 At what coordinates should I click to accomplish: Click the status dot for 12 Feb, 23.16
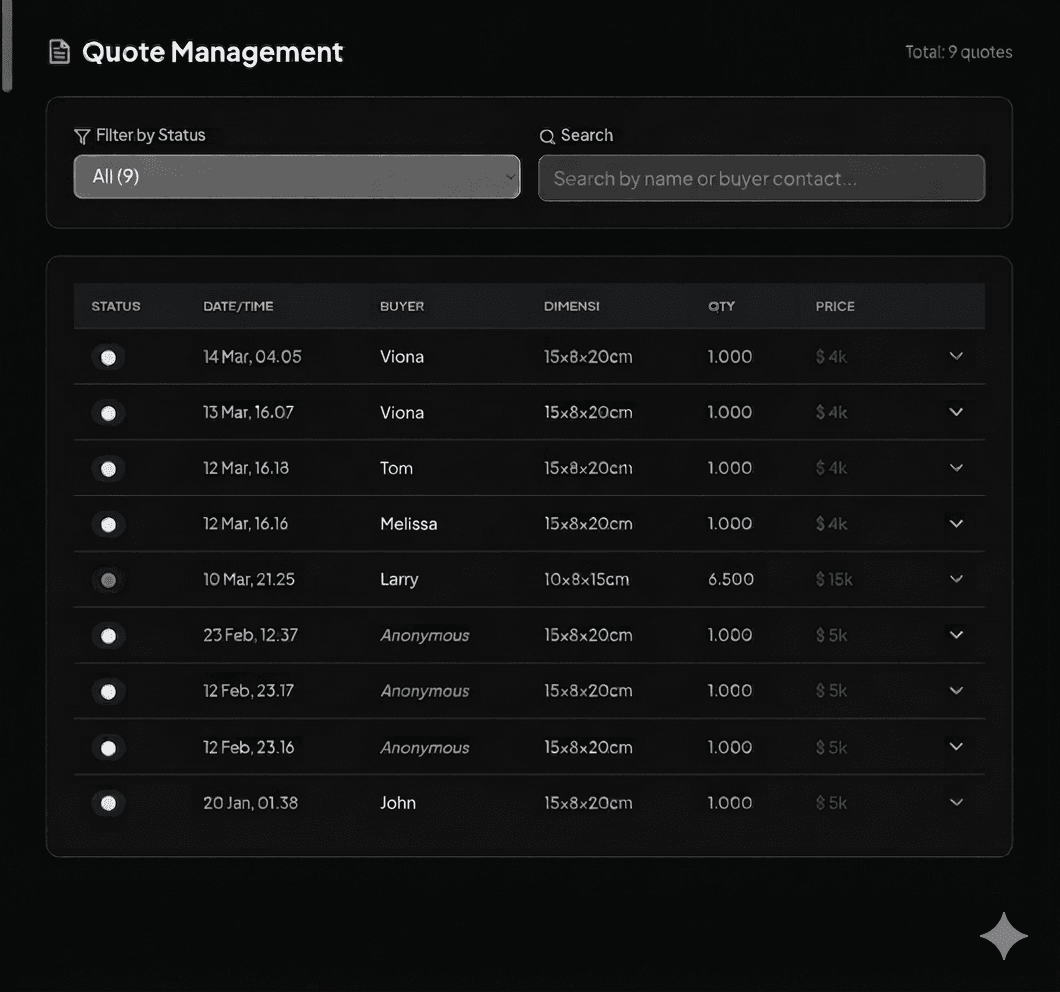point(108,747)
